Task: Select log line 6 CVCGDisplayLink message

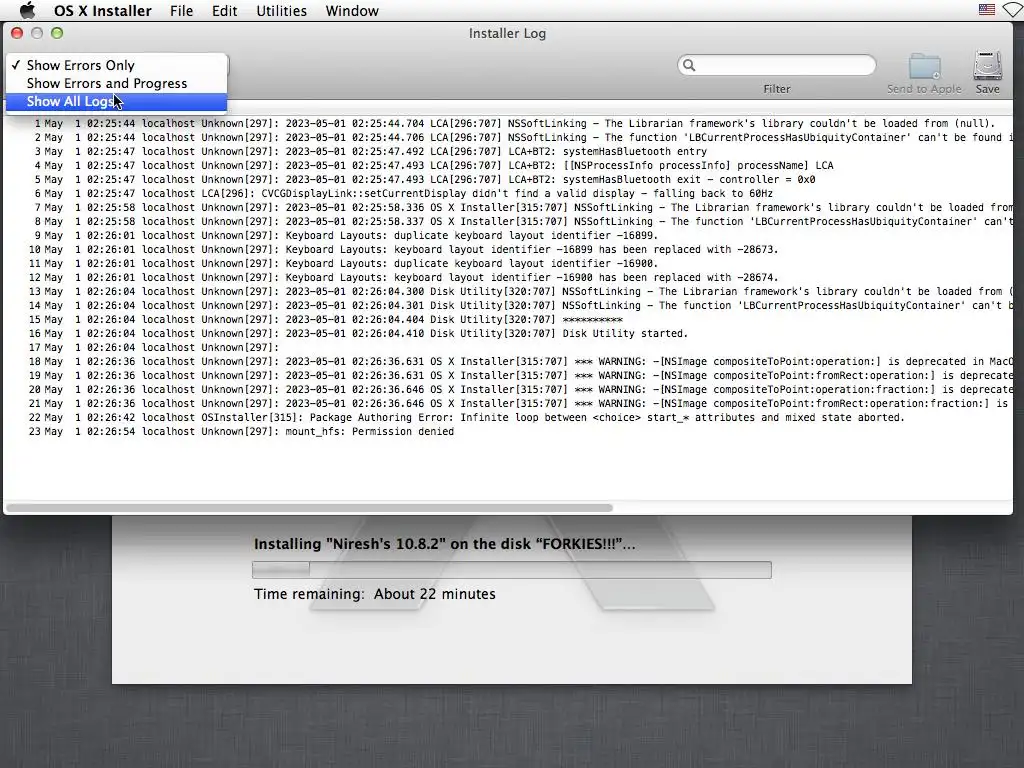Action: click(x=403, y=193)
